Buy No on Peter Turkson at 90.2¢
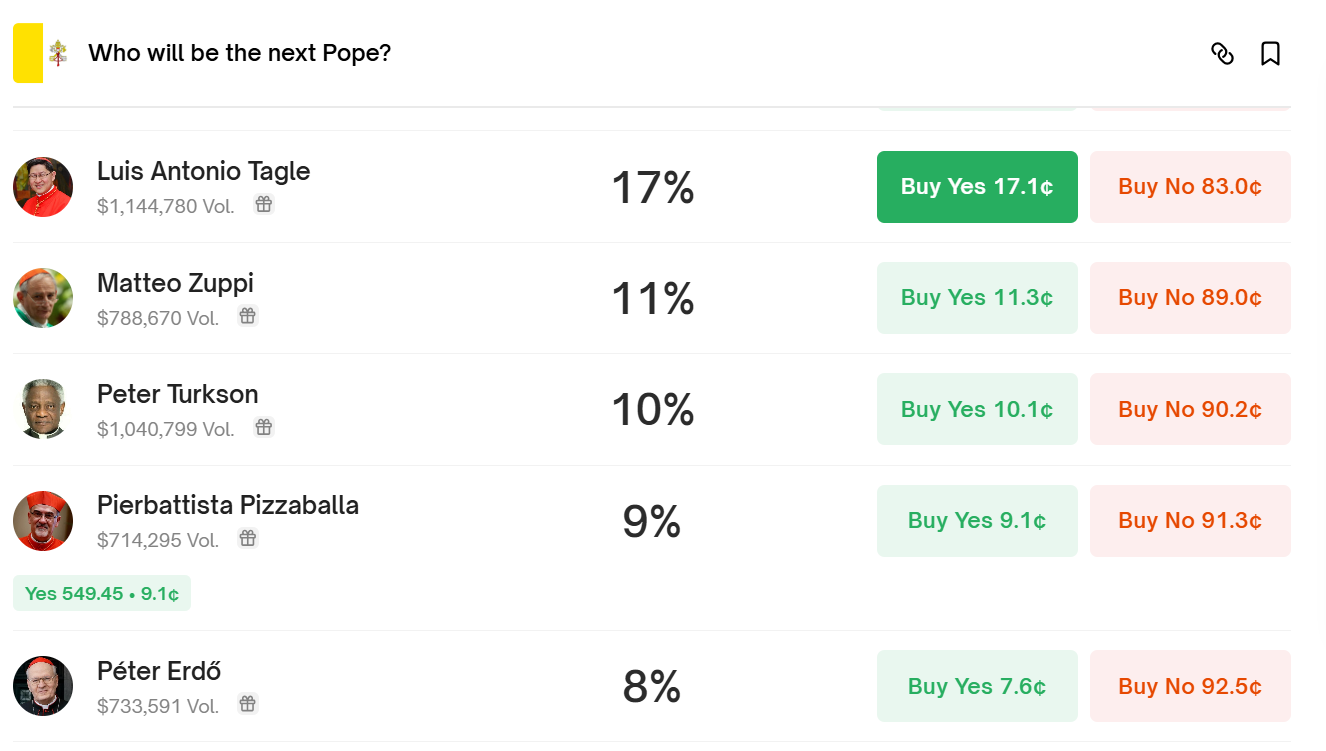Image resolution: width=1326 pixels, height=751 pixels. tap(1189, 409)
